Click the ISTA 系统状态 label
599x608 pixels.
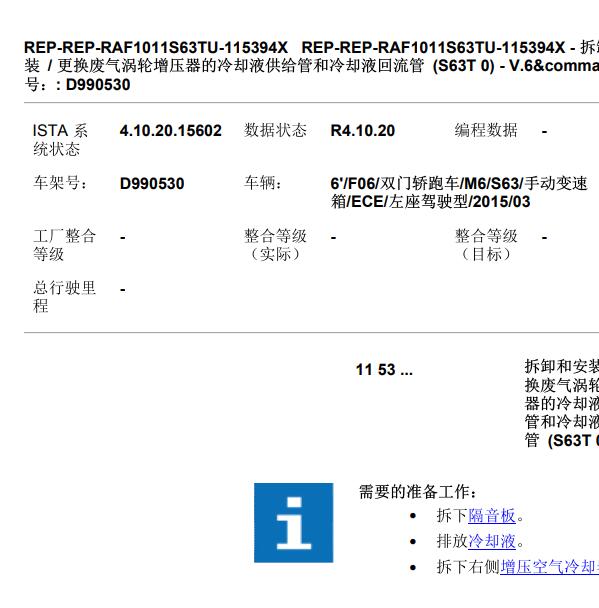pyautogui.click(x=60, y=140)
